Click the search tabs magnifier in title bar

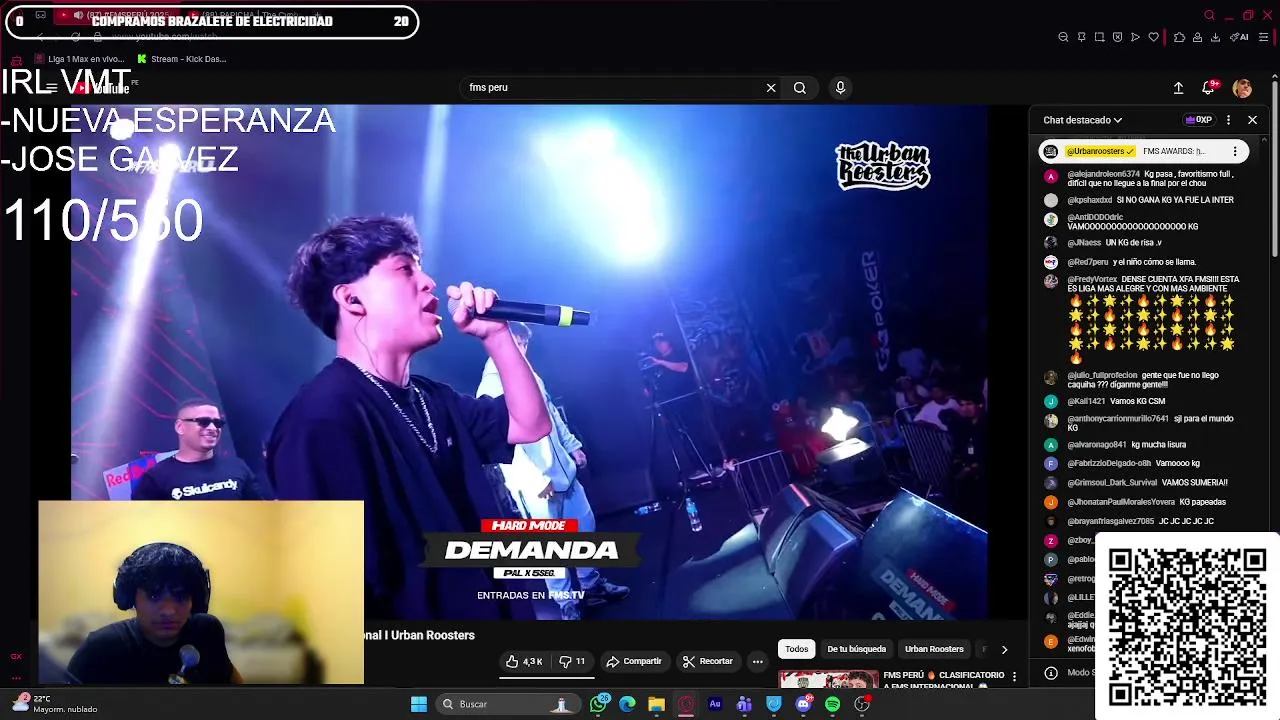point(1209,15)
